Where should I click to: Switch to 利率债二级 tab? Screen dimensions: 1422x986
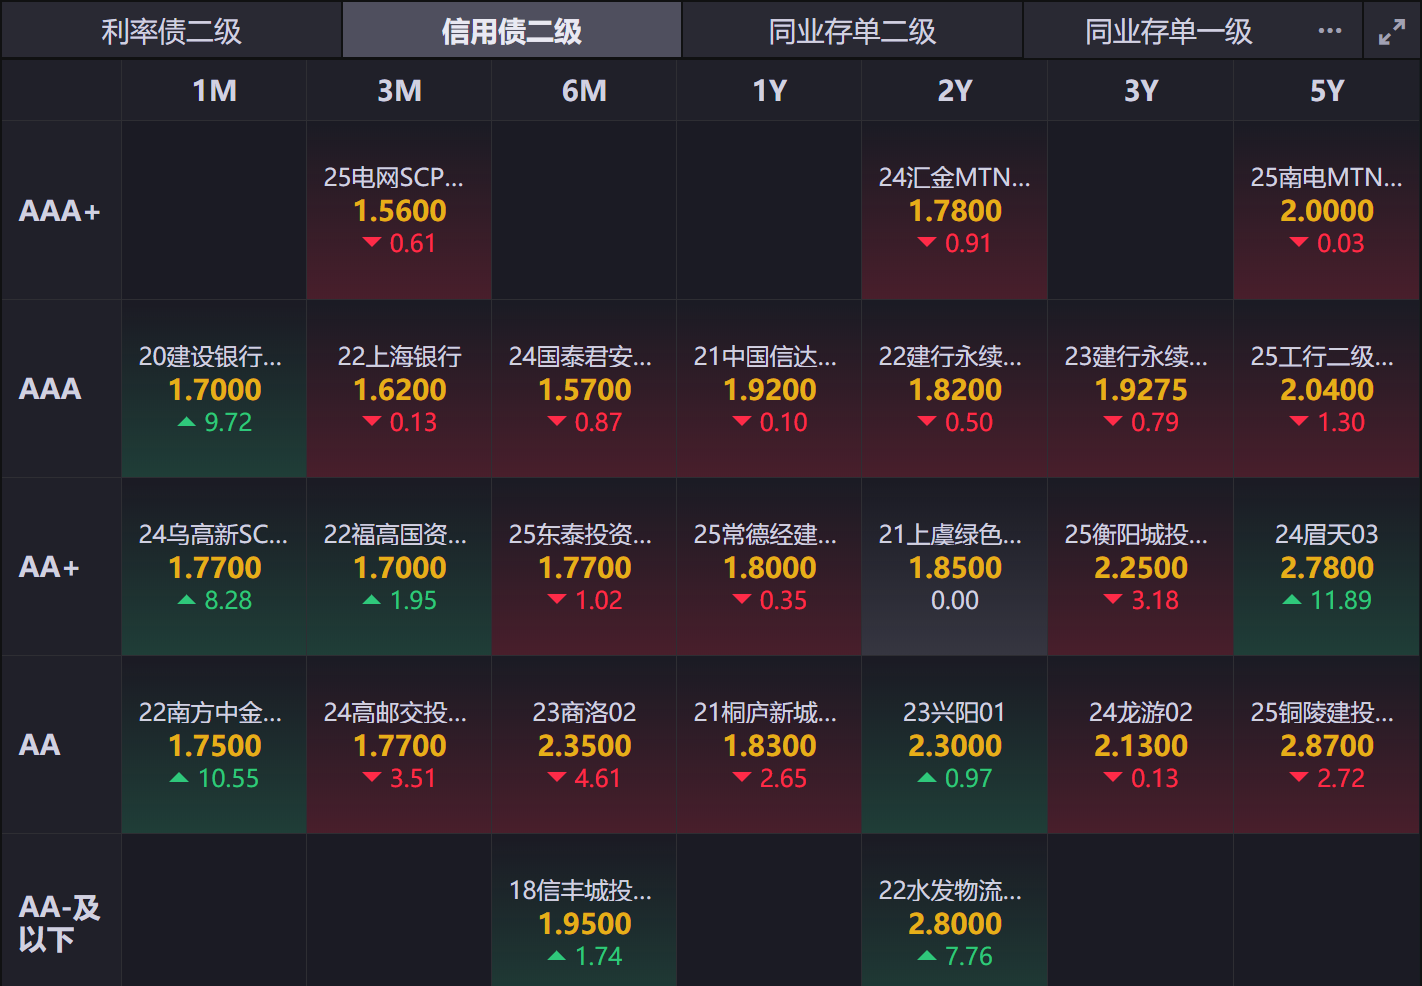pyautogui.click(x=172, y=31)
